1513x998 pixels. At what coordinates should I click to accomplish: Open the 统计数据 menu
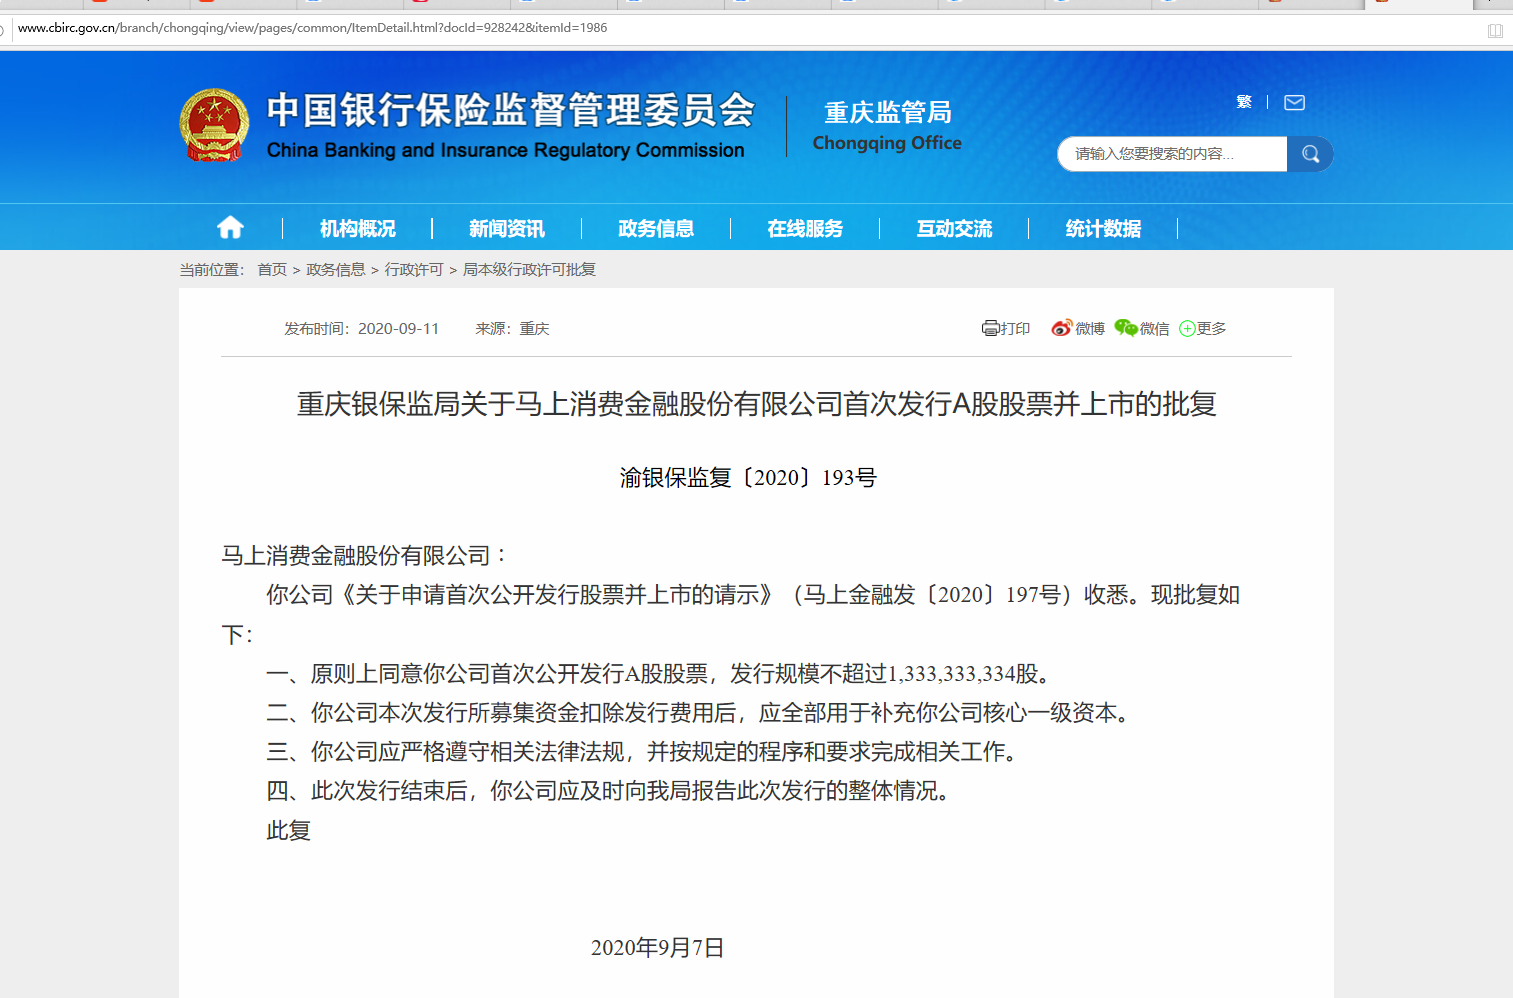coord(1103,229)
